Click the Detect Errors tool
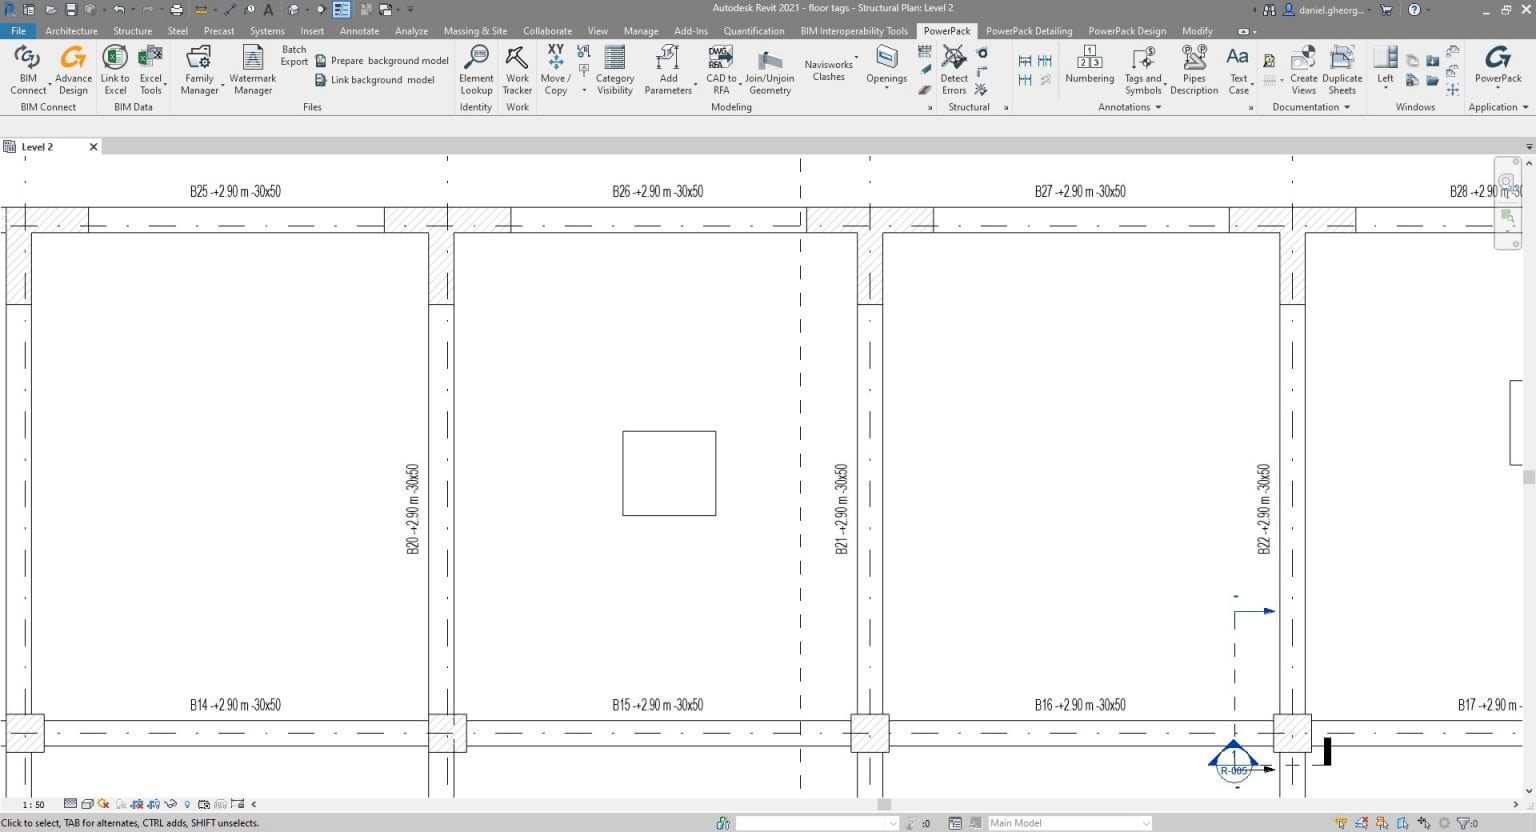 click(953, 70)
